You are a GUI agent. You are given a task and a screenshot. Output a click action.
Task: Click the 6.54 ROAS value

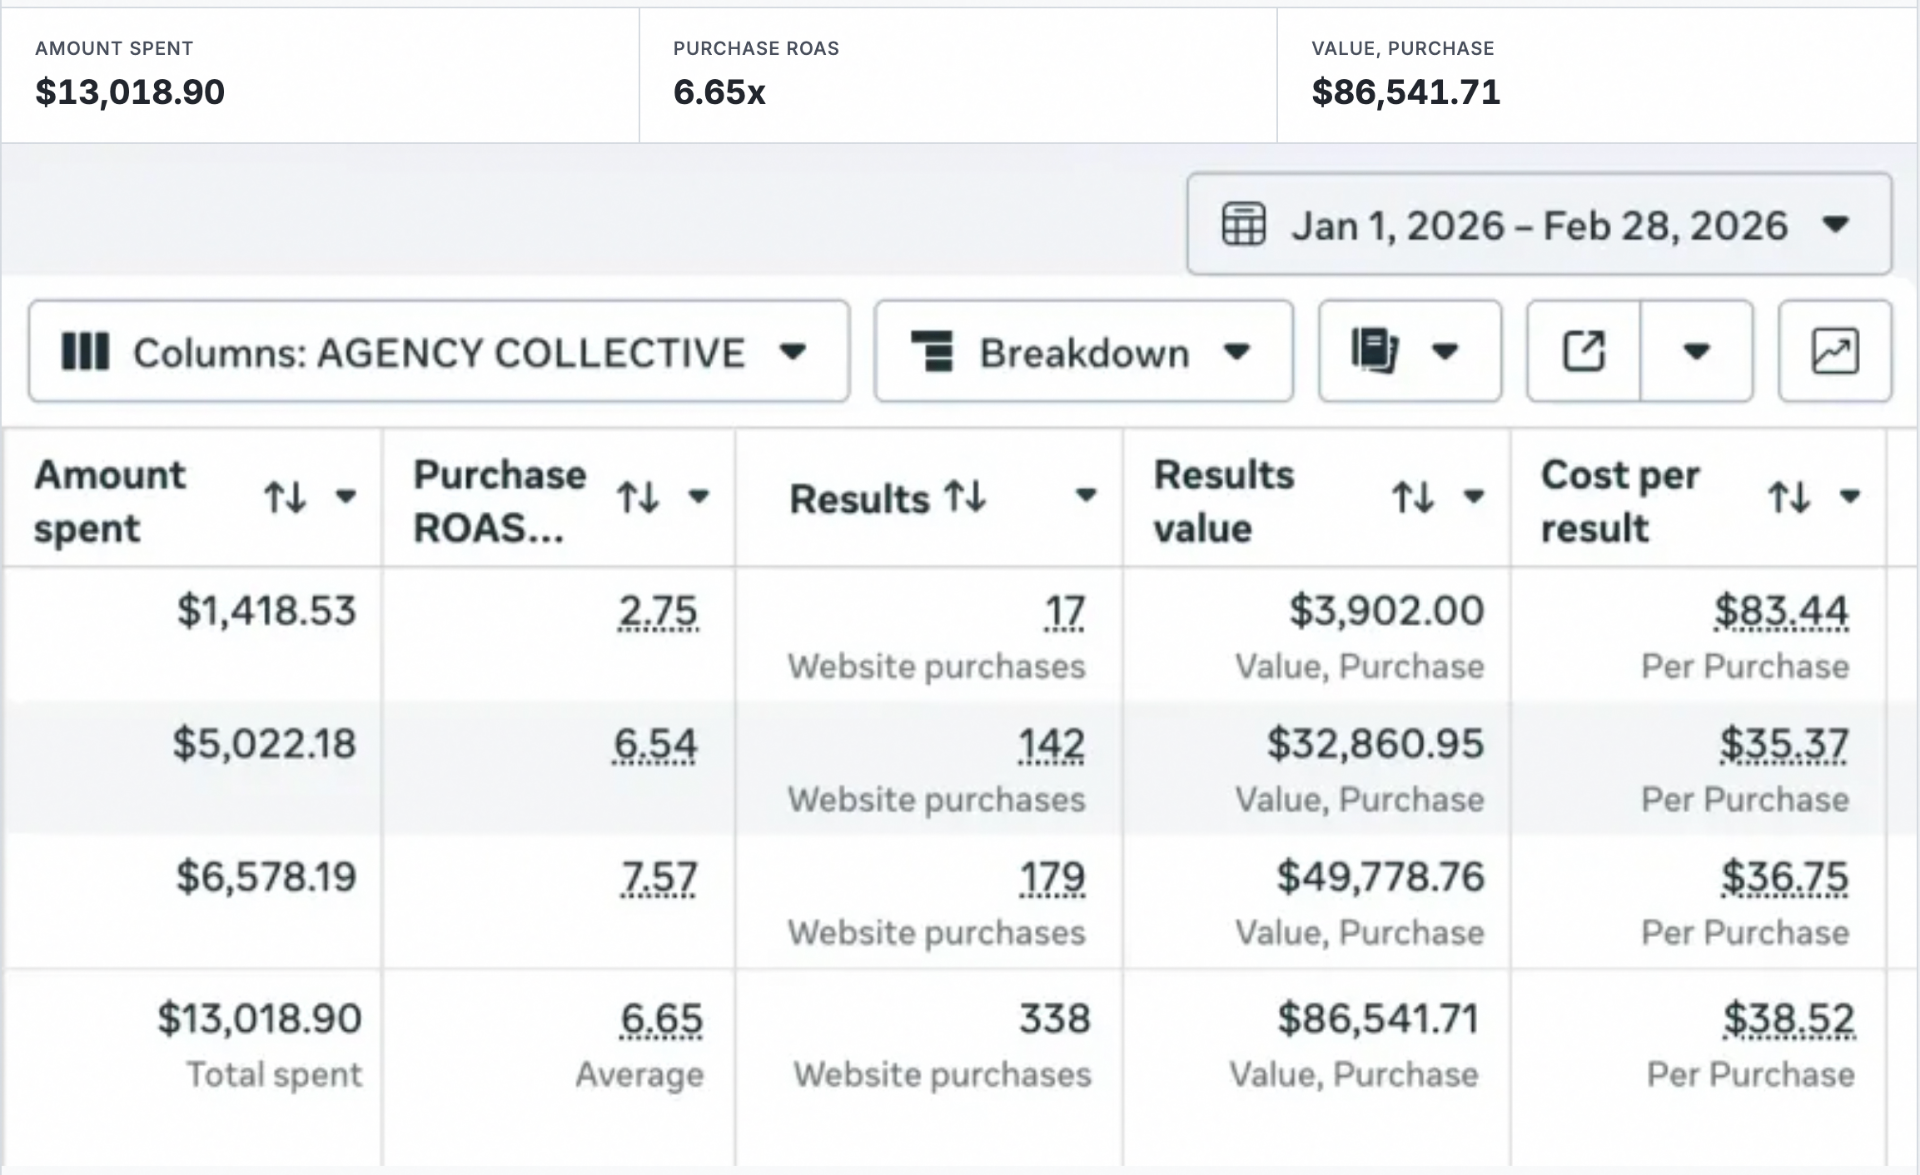[x=655, y=743]
